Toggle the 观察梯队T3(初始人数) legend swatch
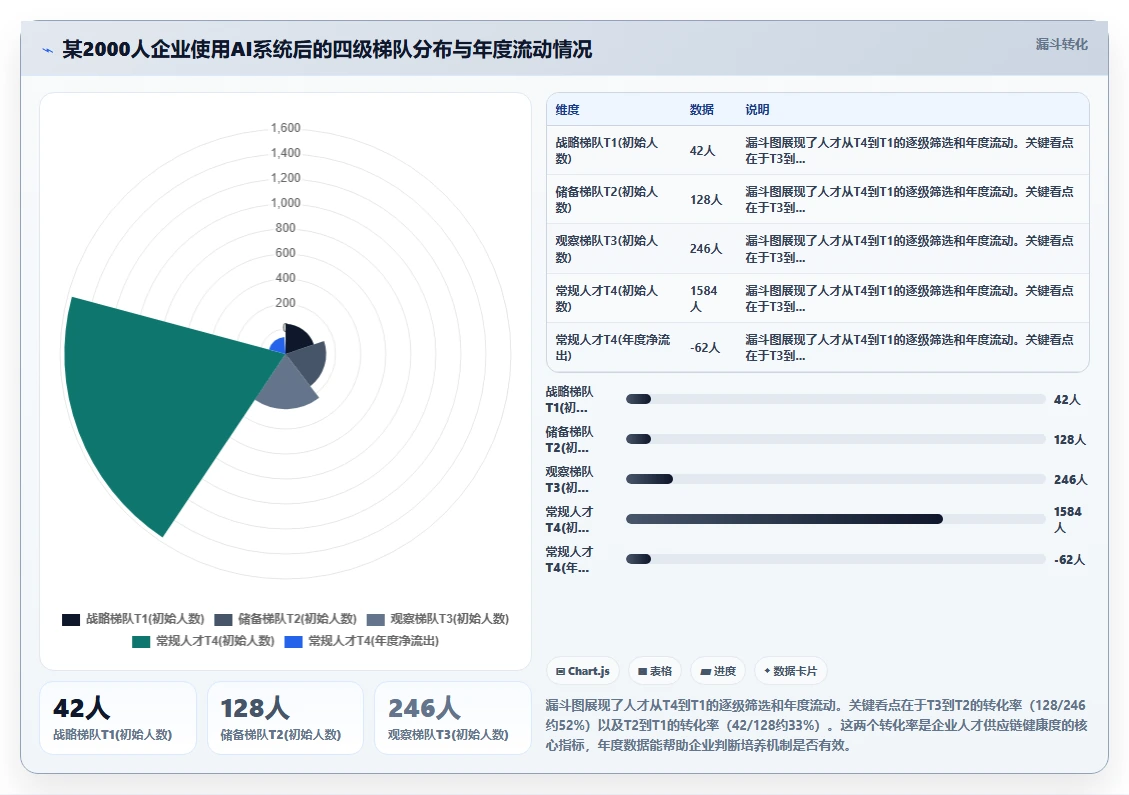 tap(375, 619)
